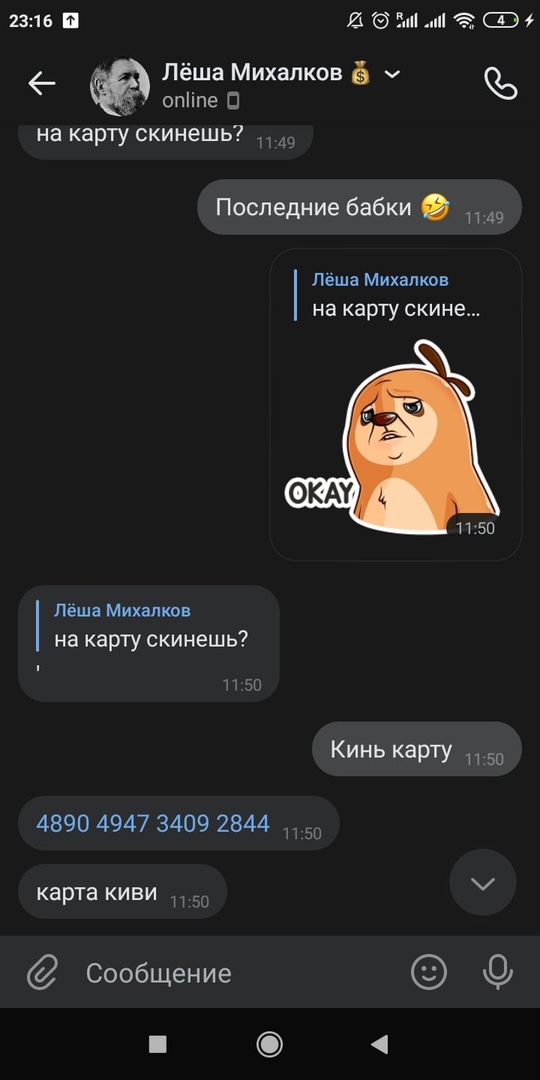The height and width of the screenshot is (1080, 540).
Task: Start a voice call with the phone icon
Action: click(501, 83)
